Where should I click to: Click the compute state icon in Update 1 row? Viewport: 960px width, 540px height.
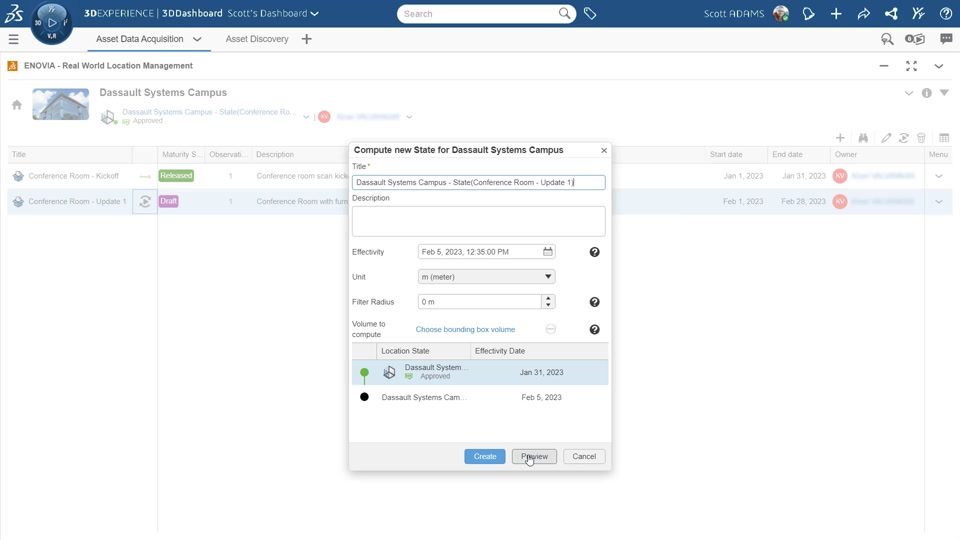[145, 201]
